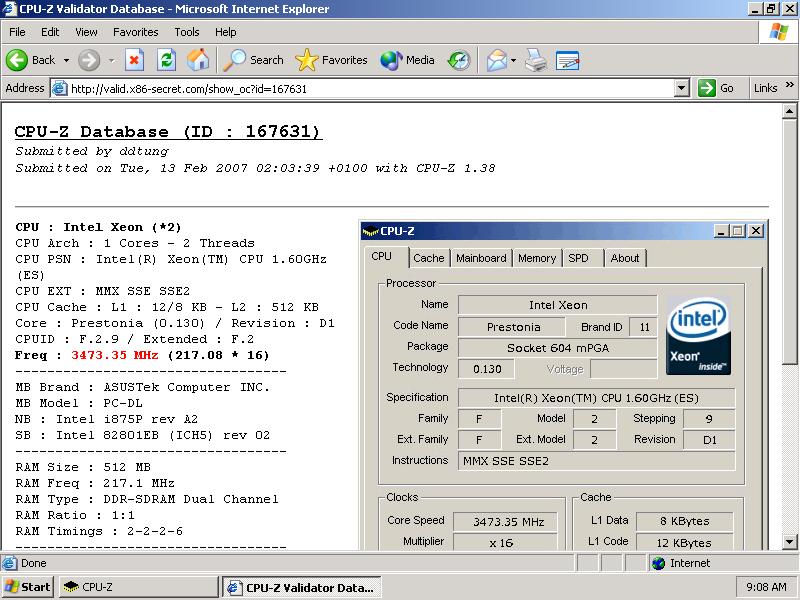Open the Tools menu
This screenshot has width=800, height=600.
[187, 32]
